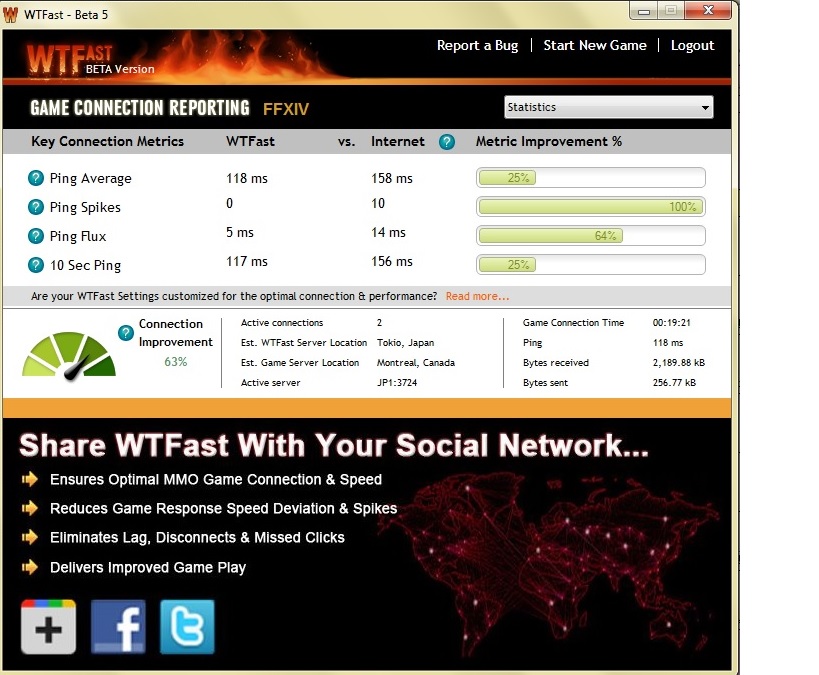
Task: Click the 10 Sec Ping 25% bar
Action: 591,264
